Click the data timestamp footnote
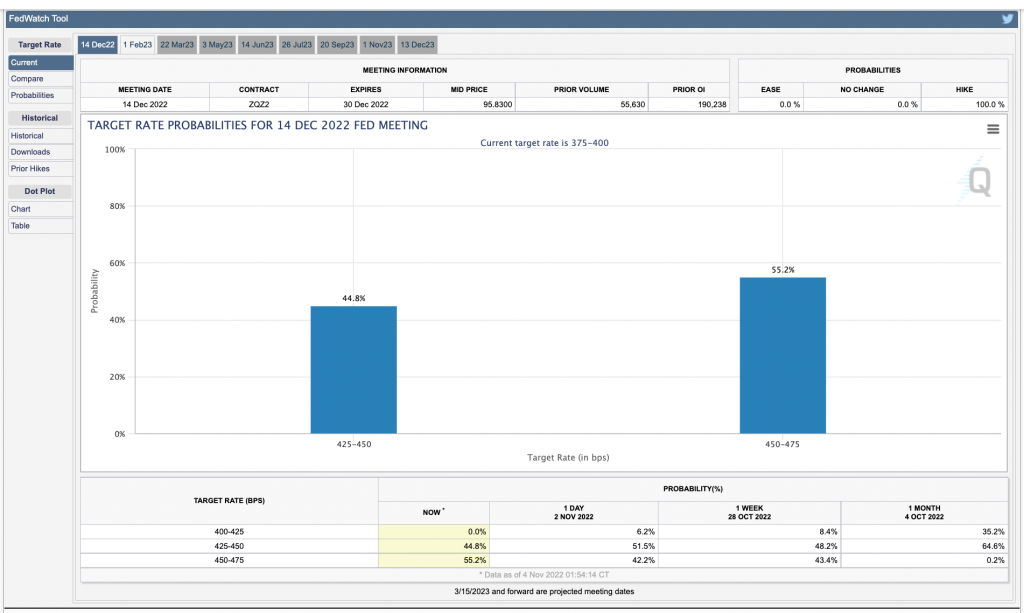Image resolution: width=1024 pixels, height=613 pixels. pos(544,575)
